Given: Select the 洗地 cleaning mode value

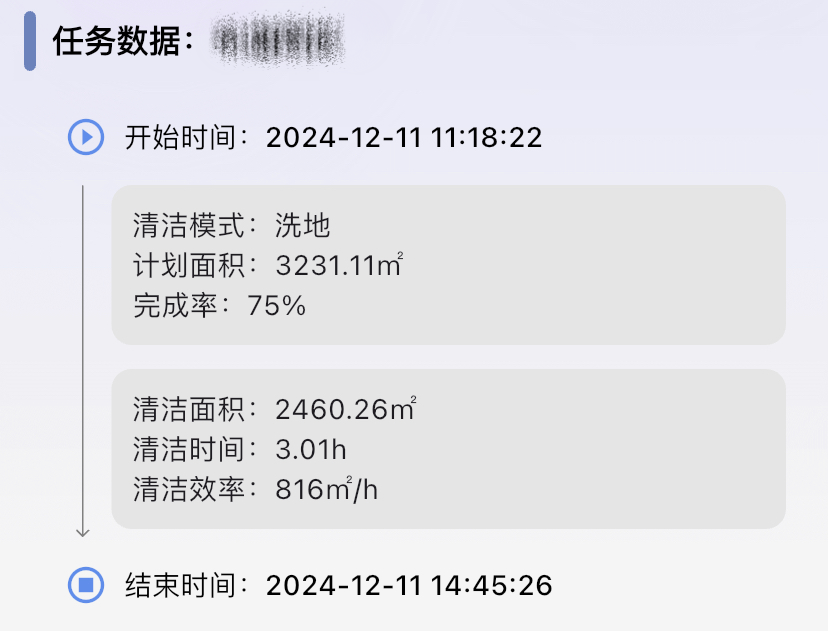Looking at the screenshot, I should 303,226.
